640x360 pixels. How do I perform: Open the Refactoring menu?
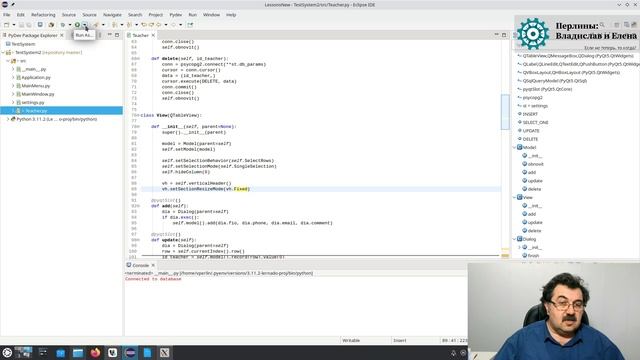[x=43, y=15]
